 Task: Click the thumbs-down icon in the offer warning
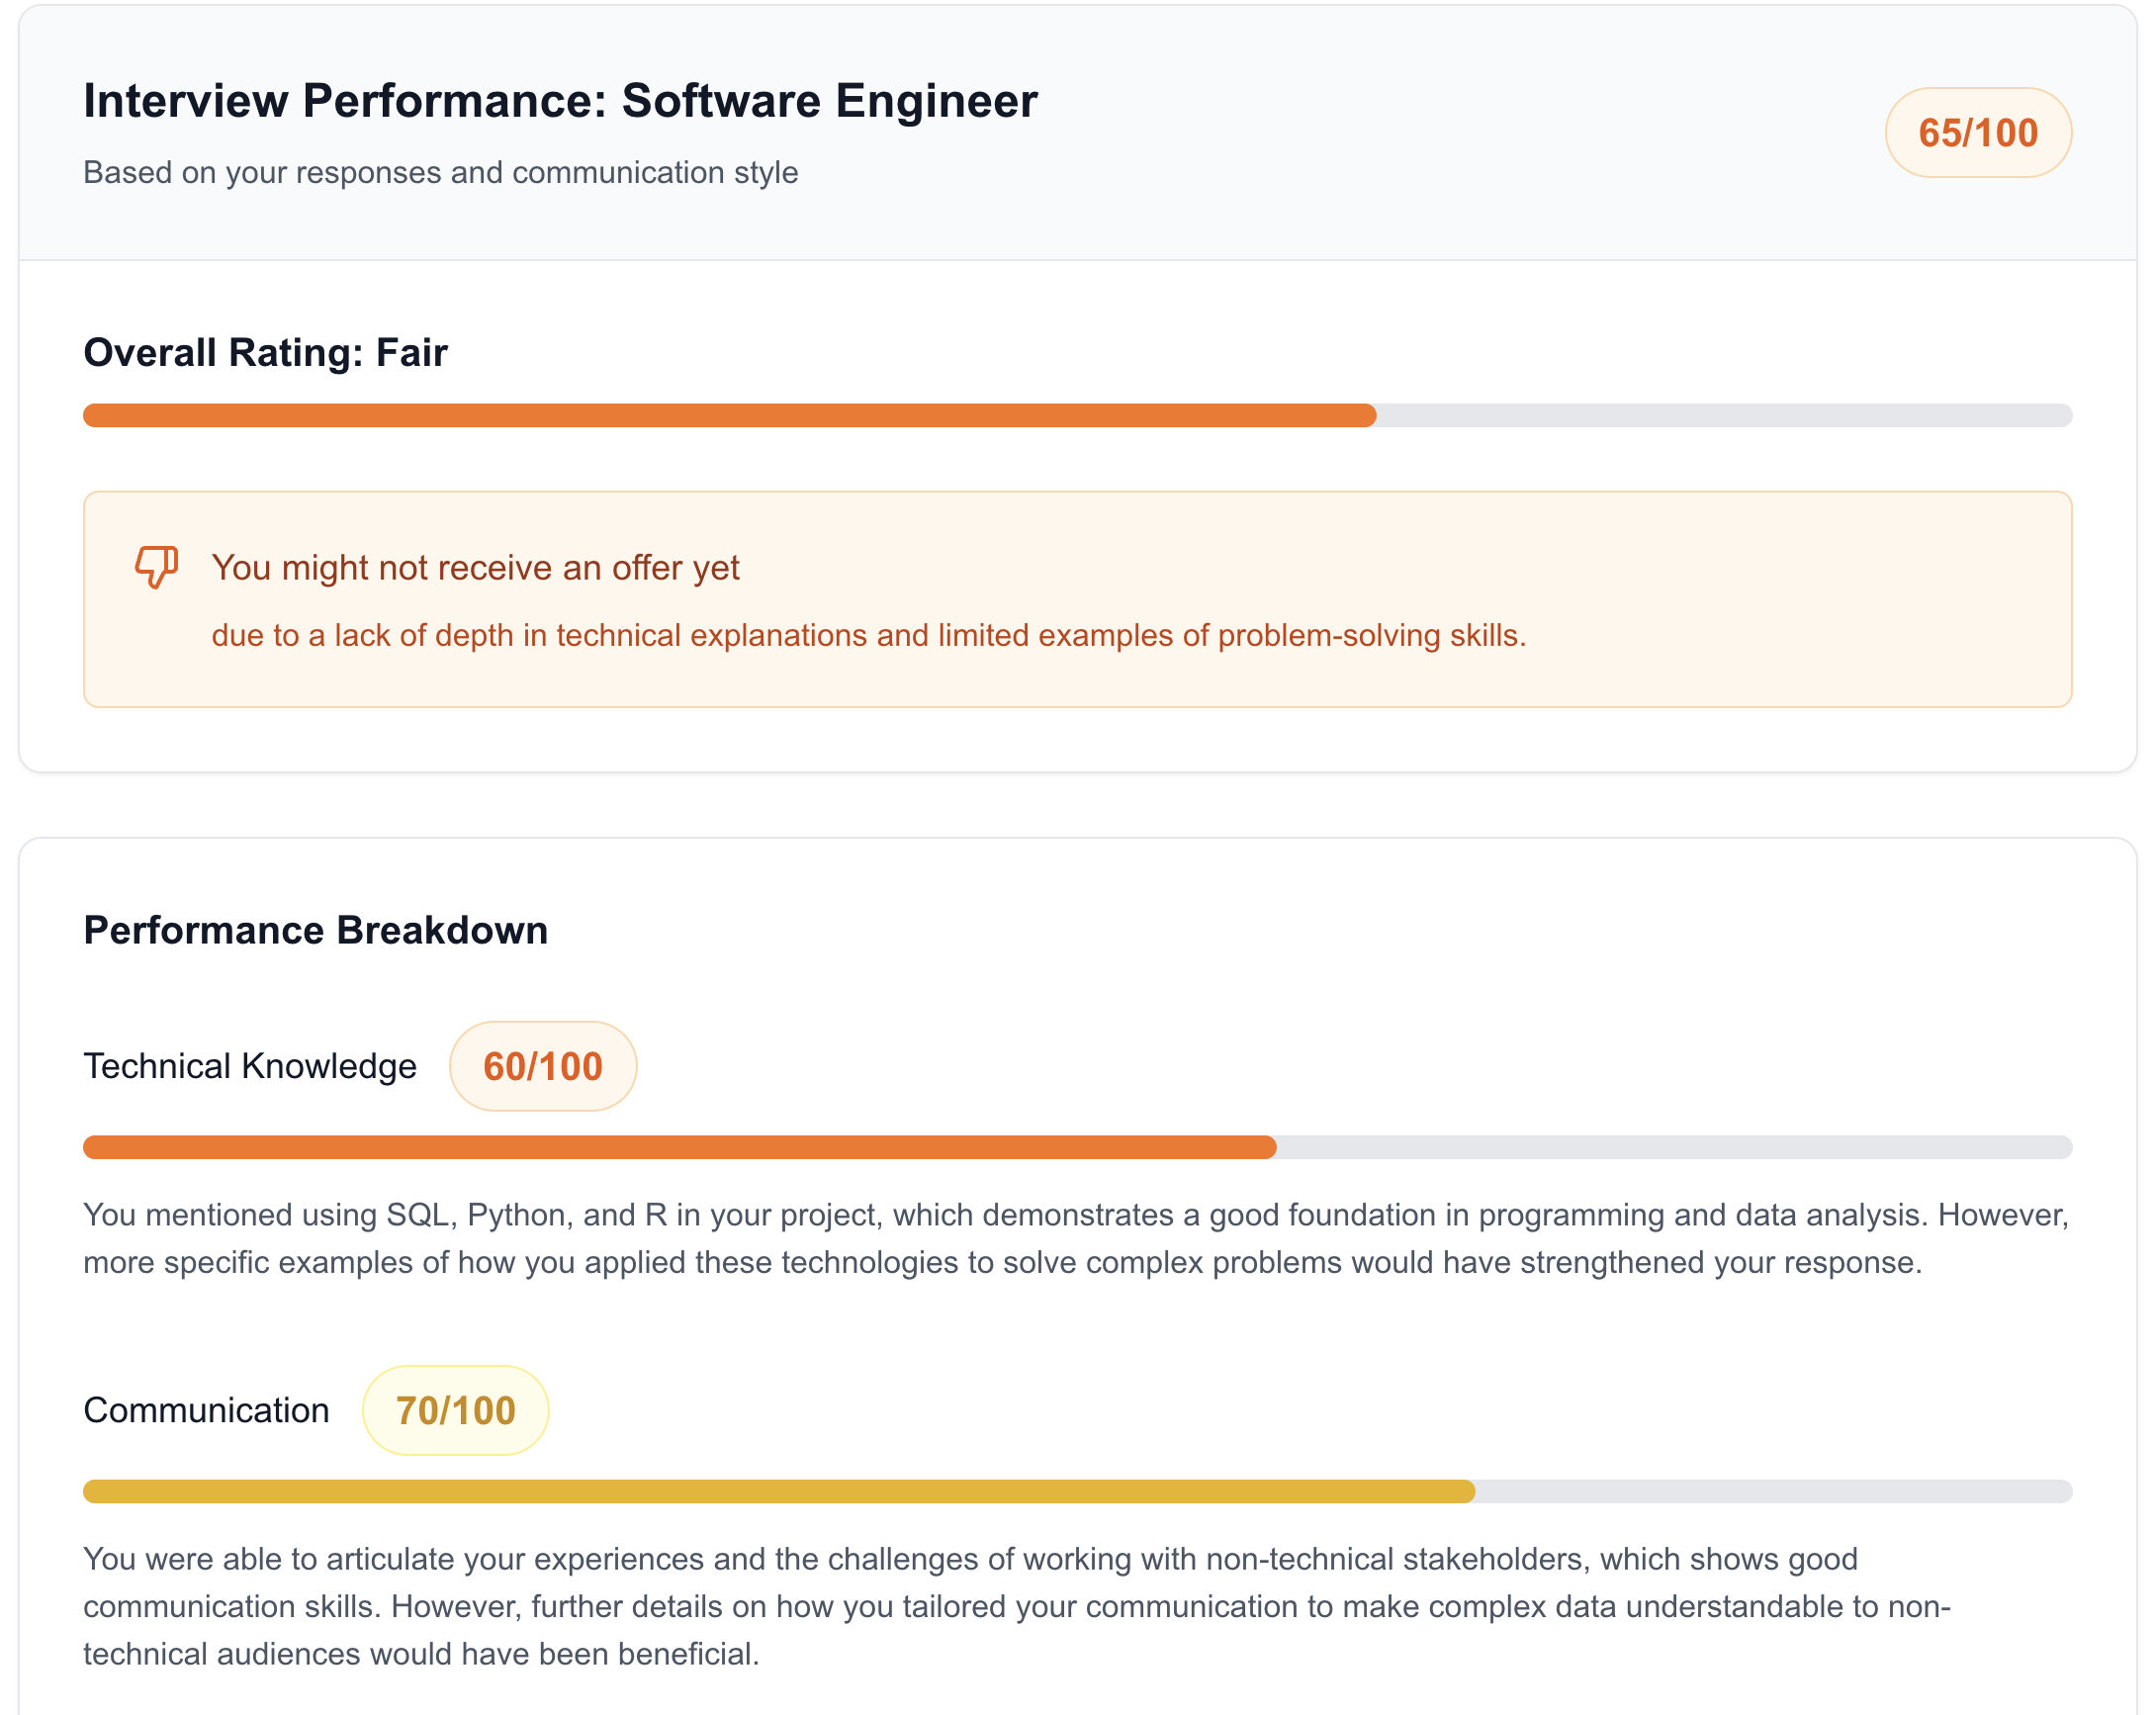tap(156, 566)
